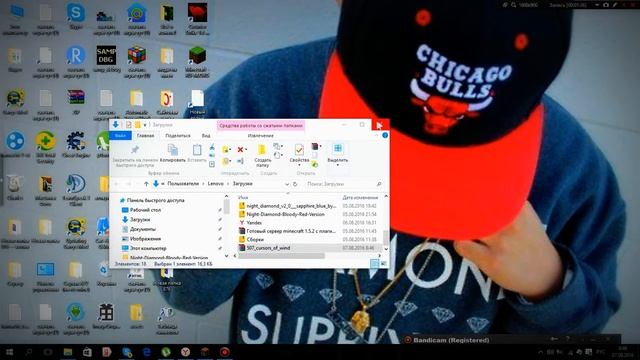Click Пользователи in the address breadcrumb

click(x=183, y=184)
